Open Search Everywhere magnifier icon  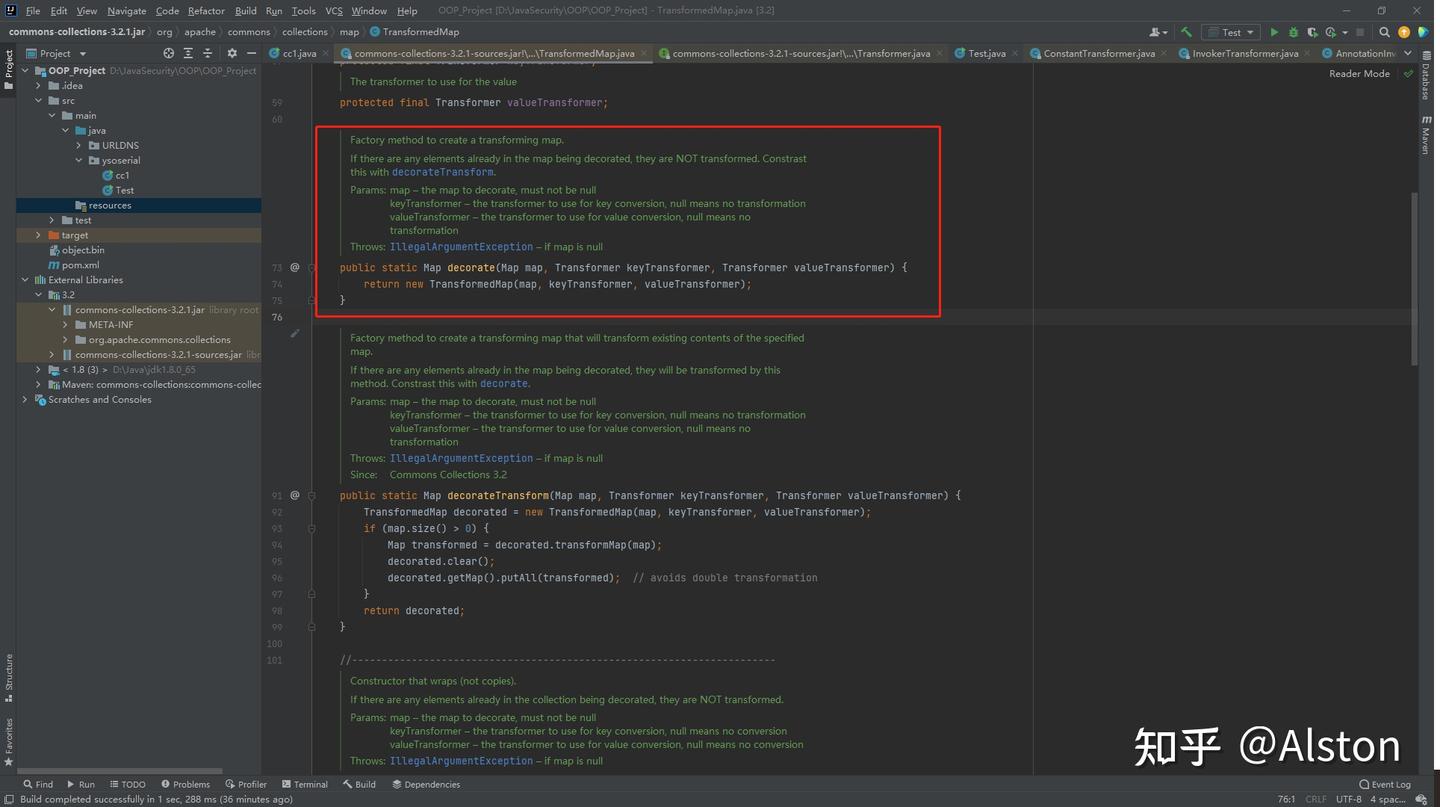click(1385, 32)
